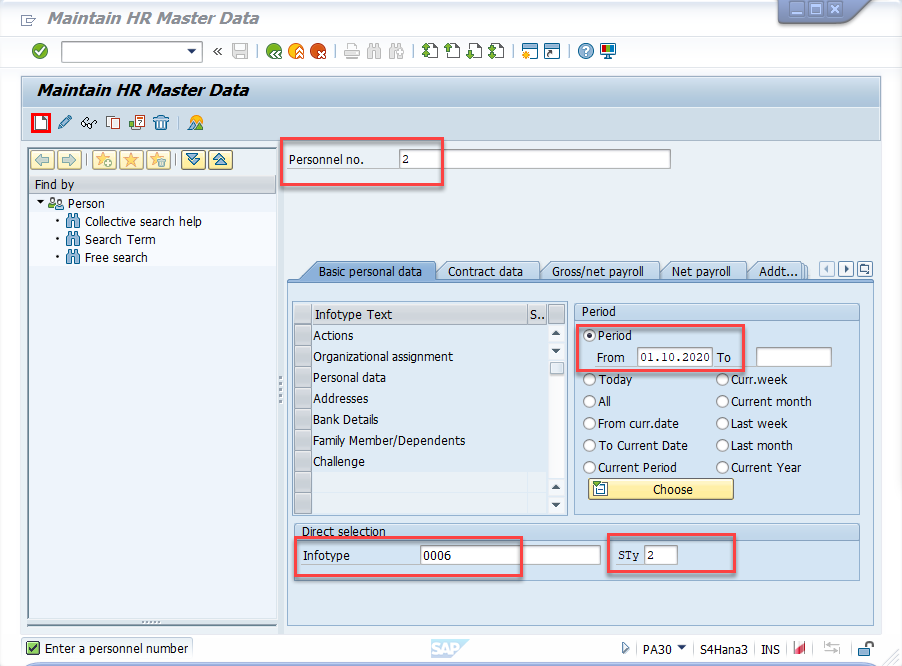This screenshot has height=666, width=902.
Task: Go to next page icon
Action: (474, 51)
